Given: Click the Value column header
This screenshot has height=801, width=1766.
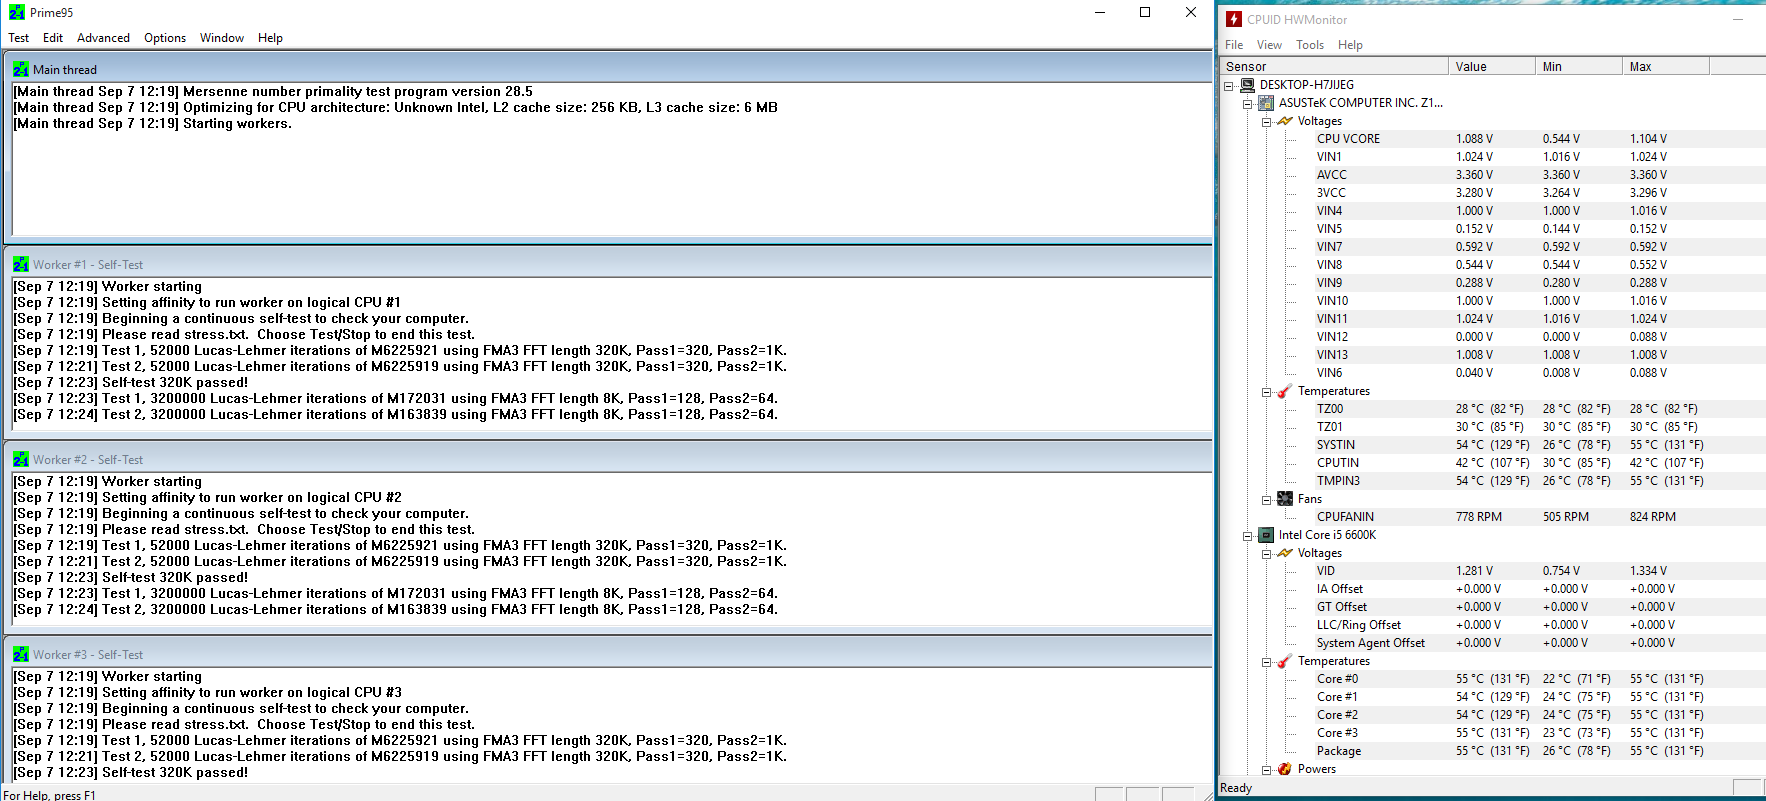Looking at the screenshot, I should (x=1491, y=66).
